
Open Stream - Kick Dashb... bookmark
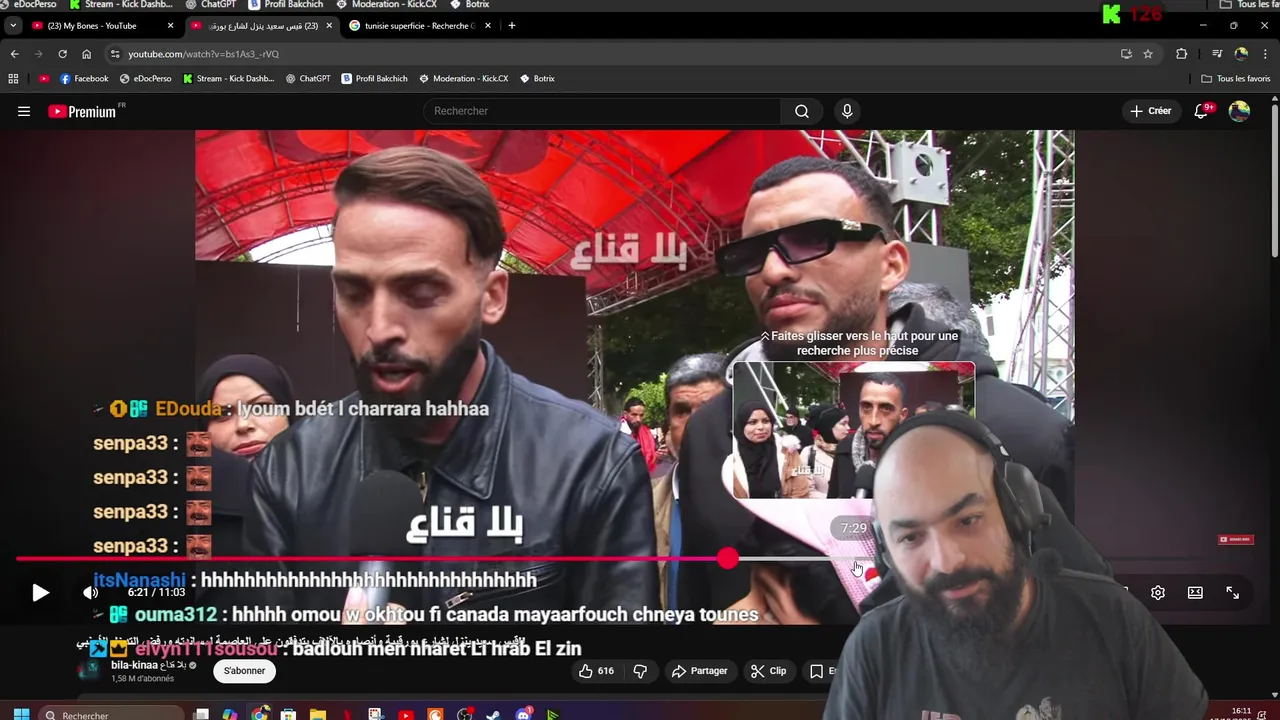click(229, 79)
